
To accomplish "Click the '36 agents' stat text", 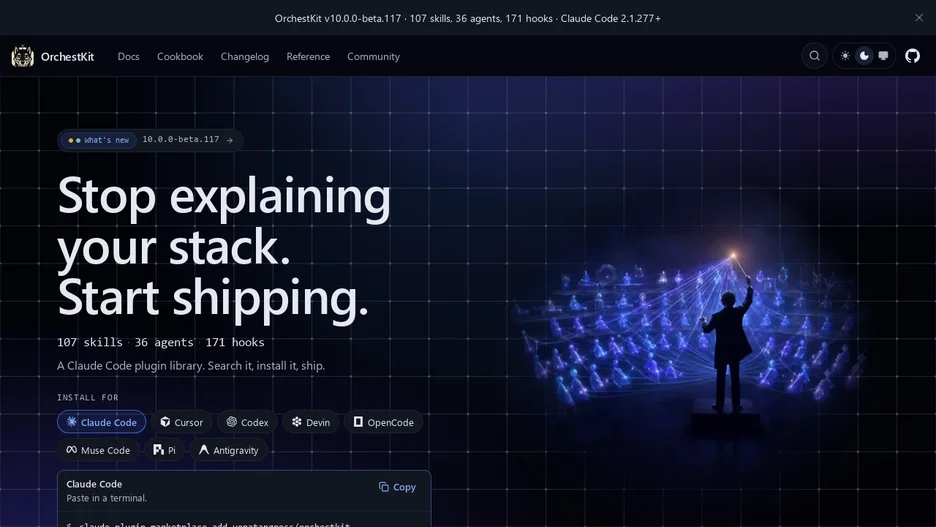I will [164, 343].
